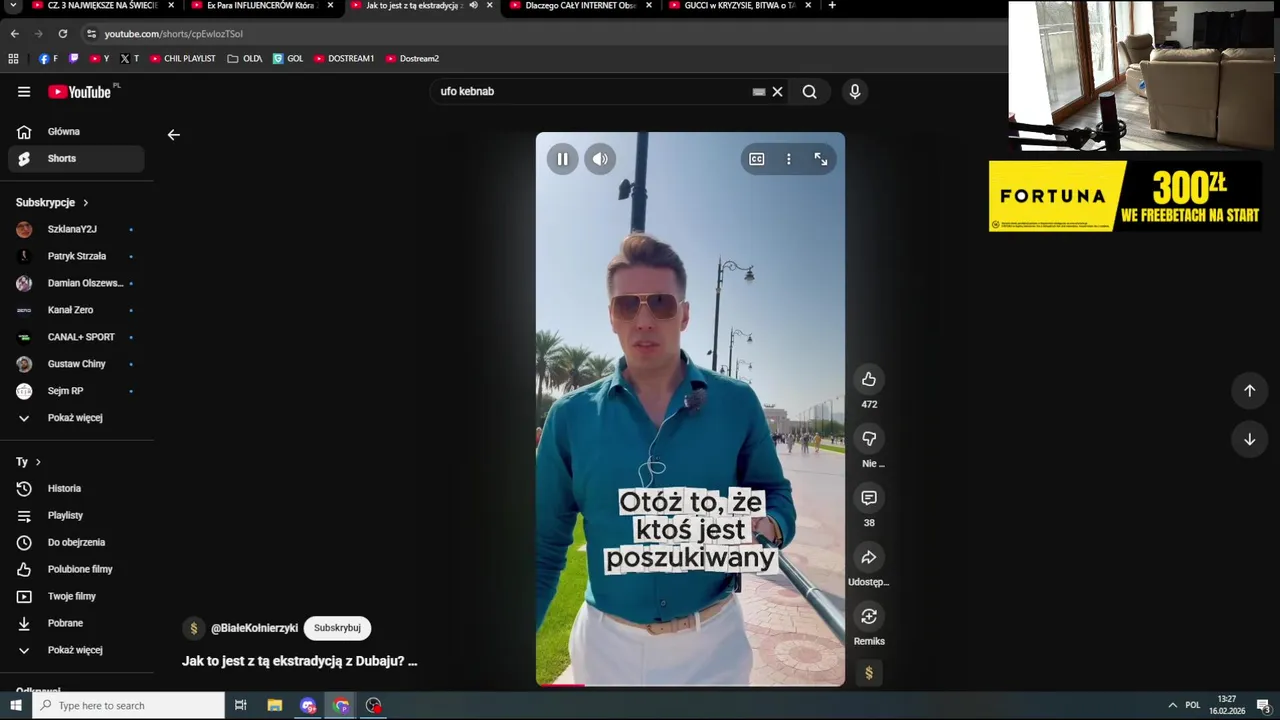The width and height of the screenshot is (1280, 720).
Task: Subscribe with the Subskrybuj button
Action: tap(337, 628)
